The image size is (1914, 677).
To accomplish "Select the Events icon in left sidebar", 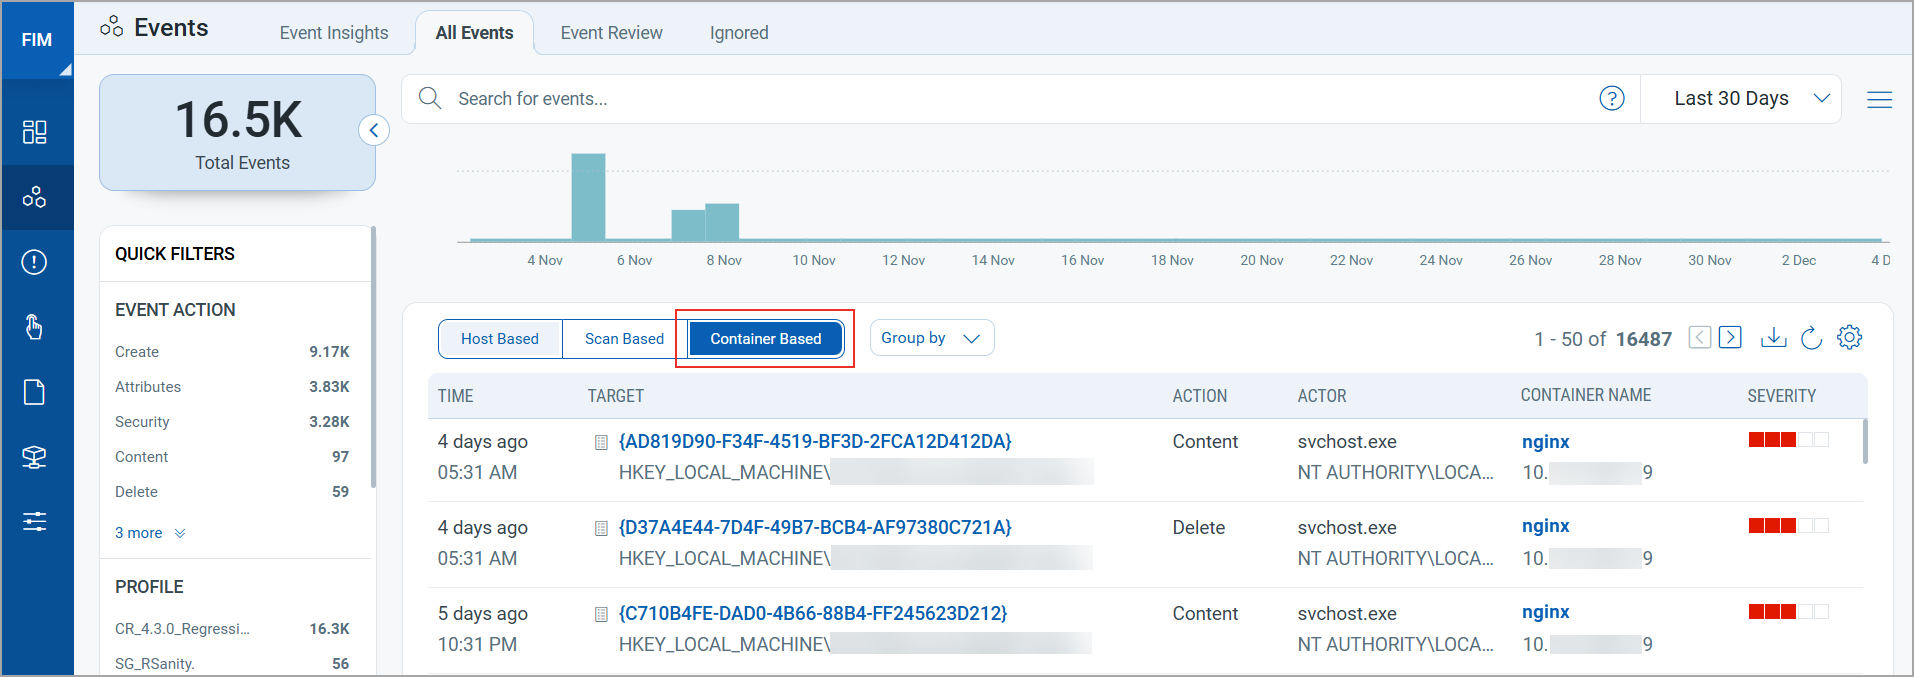I will 35,197.
